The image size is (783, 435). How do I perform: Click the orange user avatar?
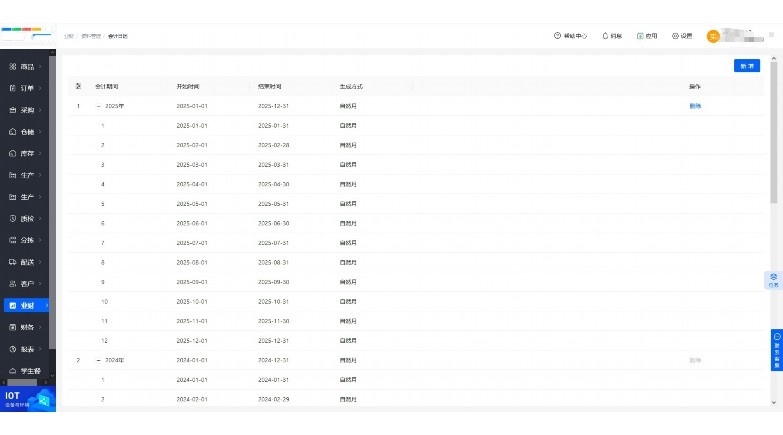click(713, 36)
